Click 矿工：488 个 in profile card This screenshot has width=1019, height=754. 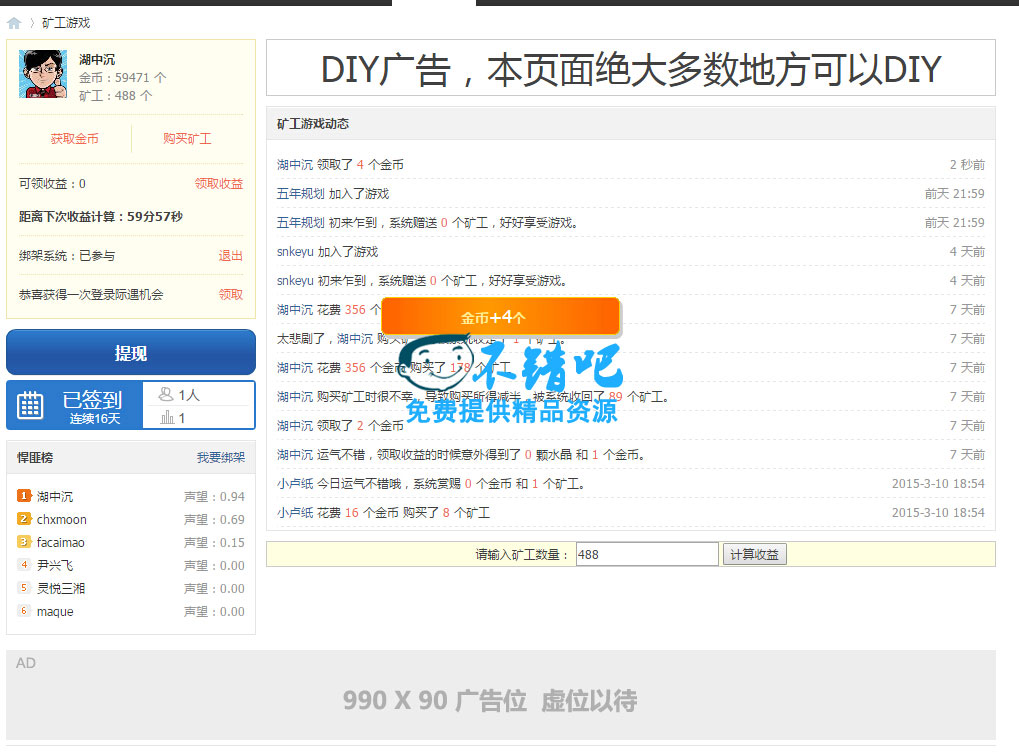pos(116,96)
